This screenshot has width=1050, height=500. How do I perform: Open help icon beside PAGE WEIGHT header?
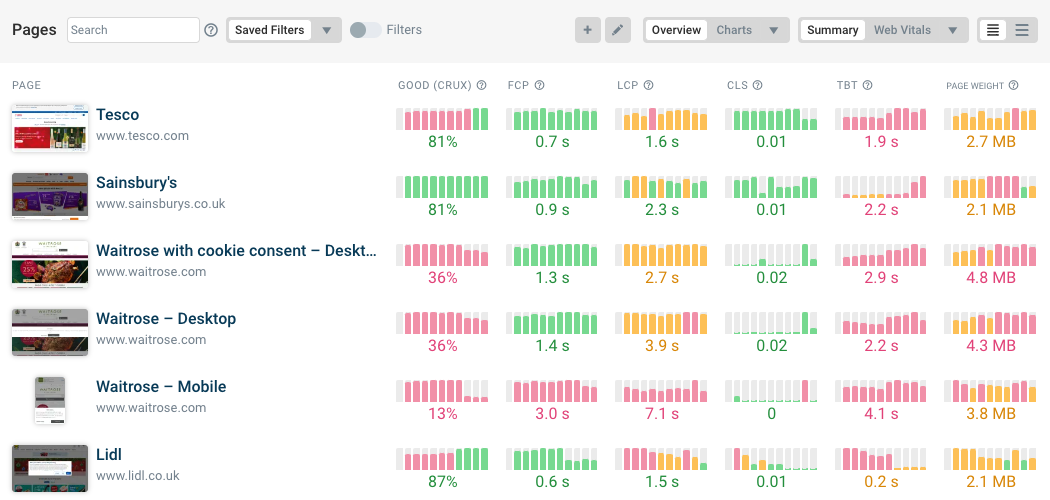tap(1013, 85)
